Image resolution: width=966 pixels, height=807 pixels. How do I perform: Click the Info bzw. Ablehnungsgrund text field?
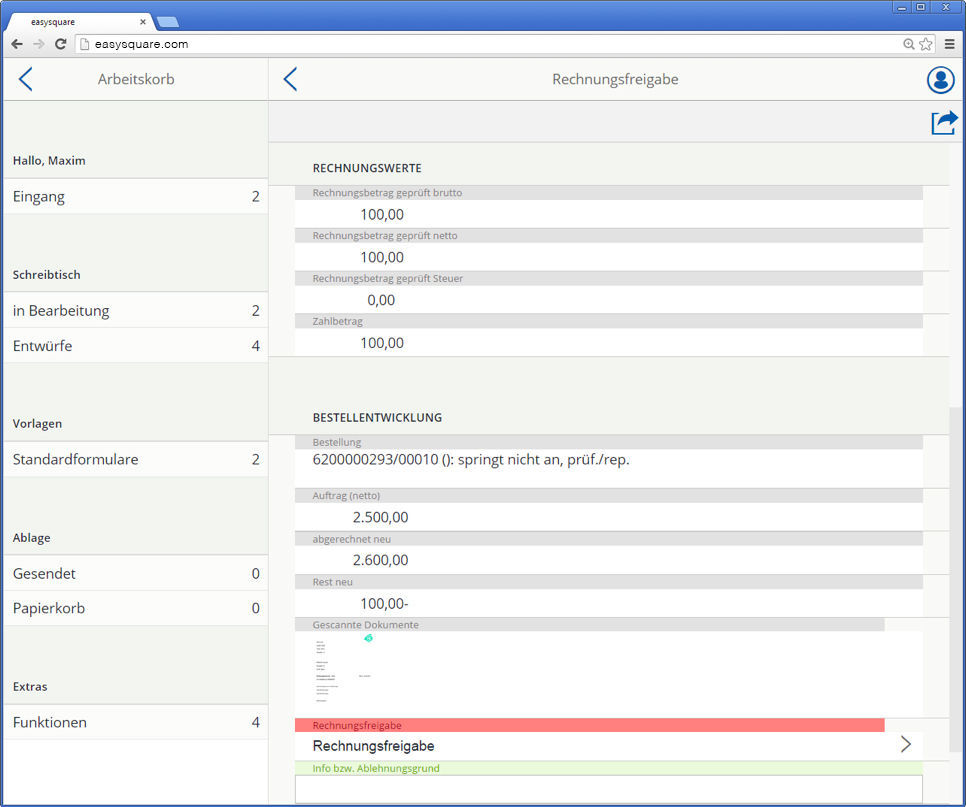pyautogui.click(x=608, y=788)
